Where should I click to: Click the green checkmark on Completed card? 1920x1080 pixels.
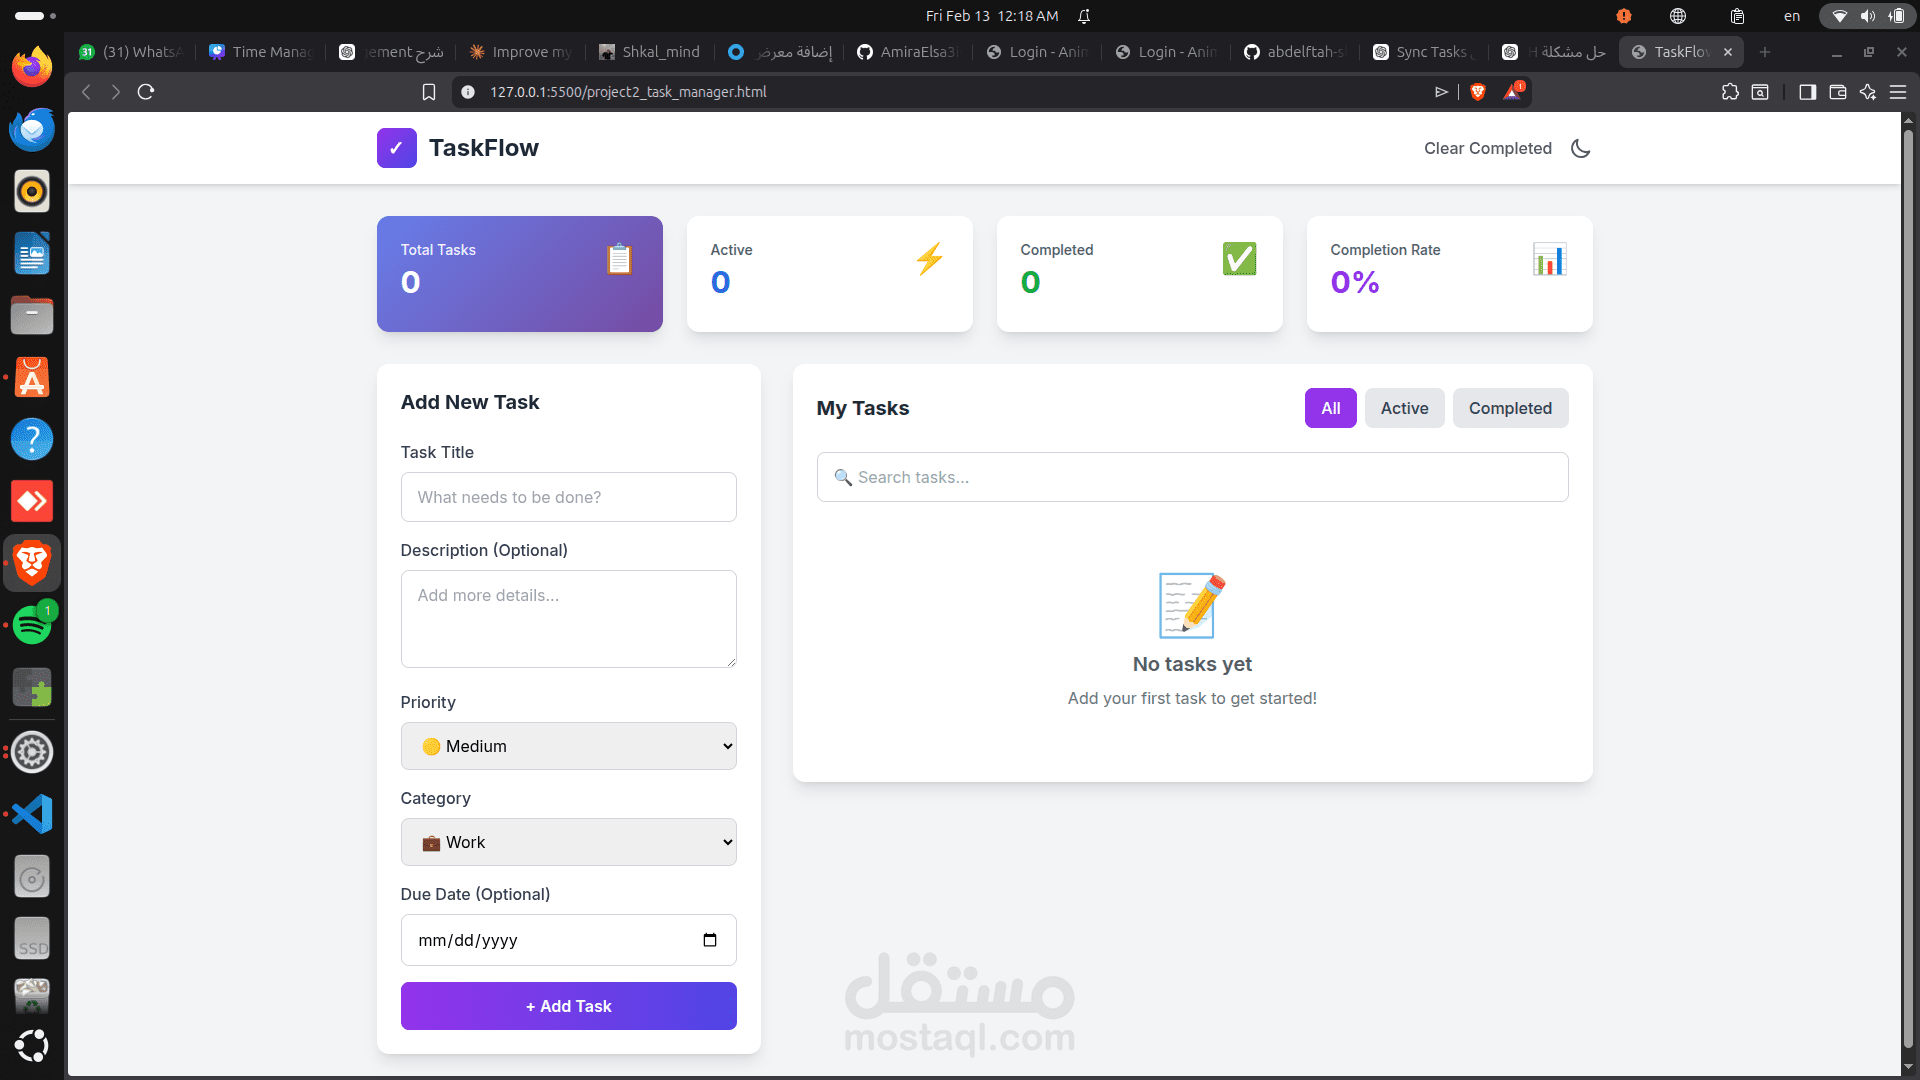1239,259
